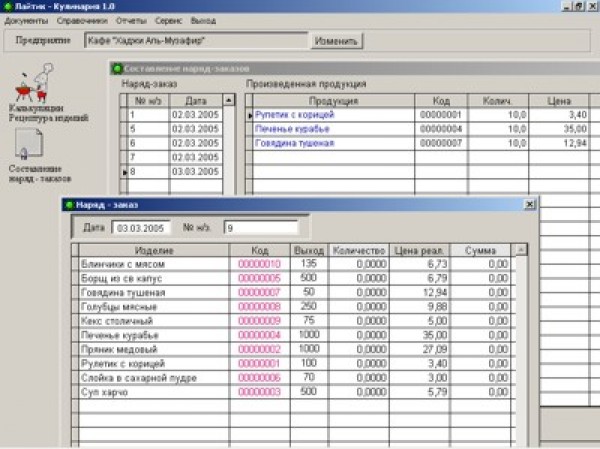Select the Суп харчо row
Image resolution: width=600 pixels, height=449 pixels.
click(295, 392)
